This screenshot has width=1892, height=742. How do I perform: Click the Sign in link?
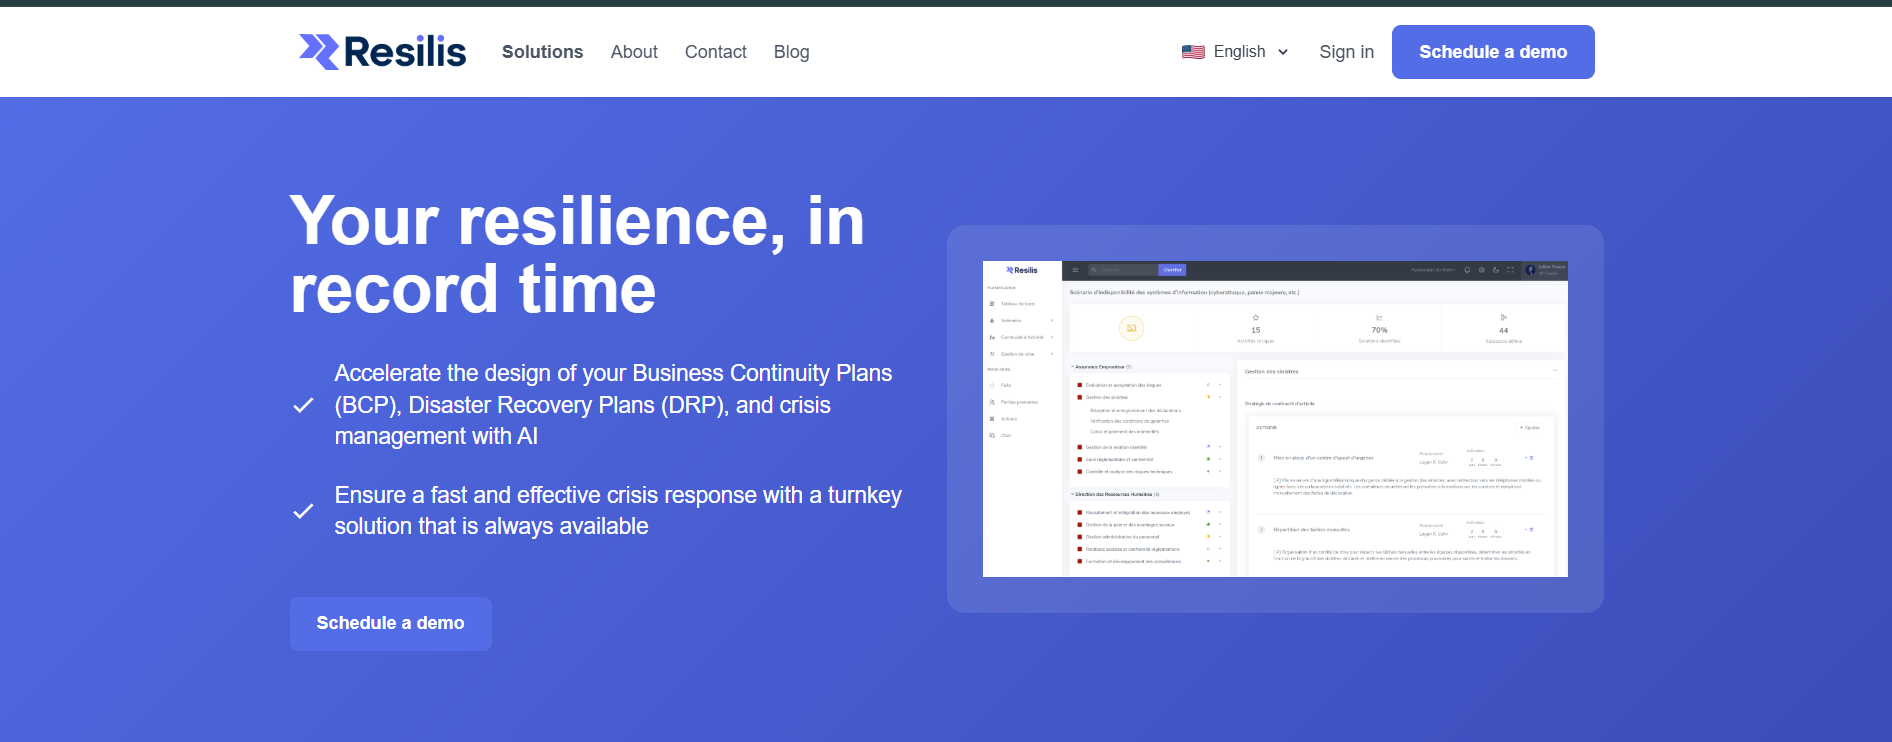[x=1346, y=52]
